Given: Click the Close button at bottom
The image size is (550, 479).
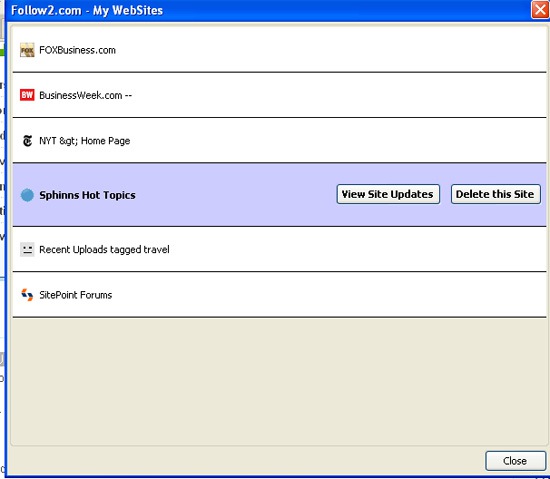Looking at the screenshot, I should coord(515,461).
